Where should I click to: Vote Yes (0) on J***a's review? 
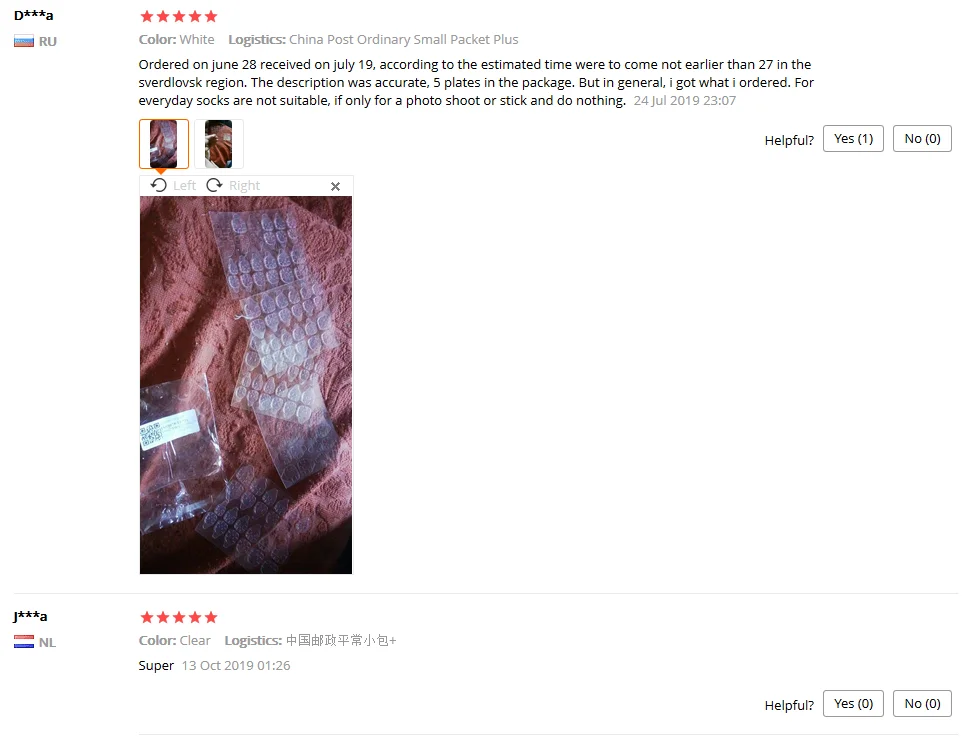pyautogui.click(x=853, y=704)
